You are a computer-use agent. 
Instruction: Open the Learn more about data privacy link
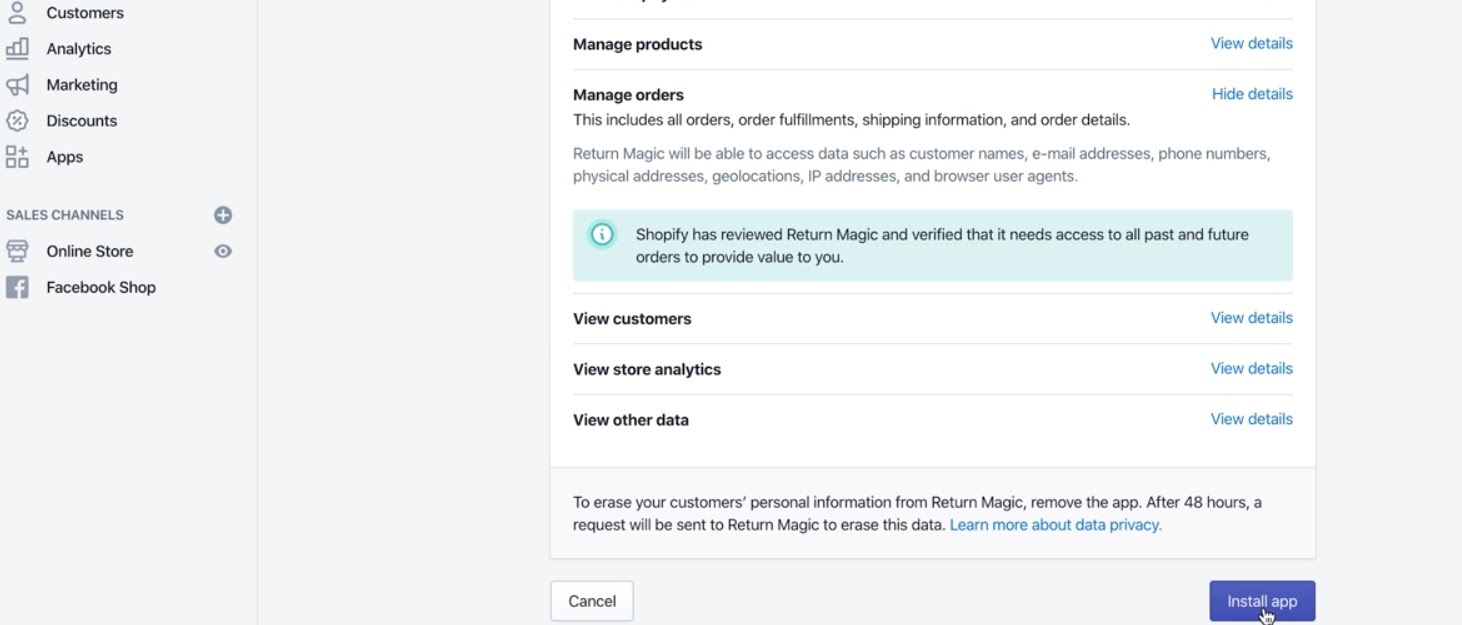1055,525
